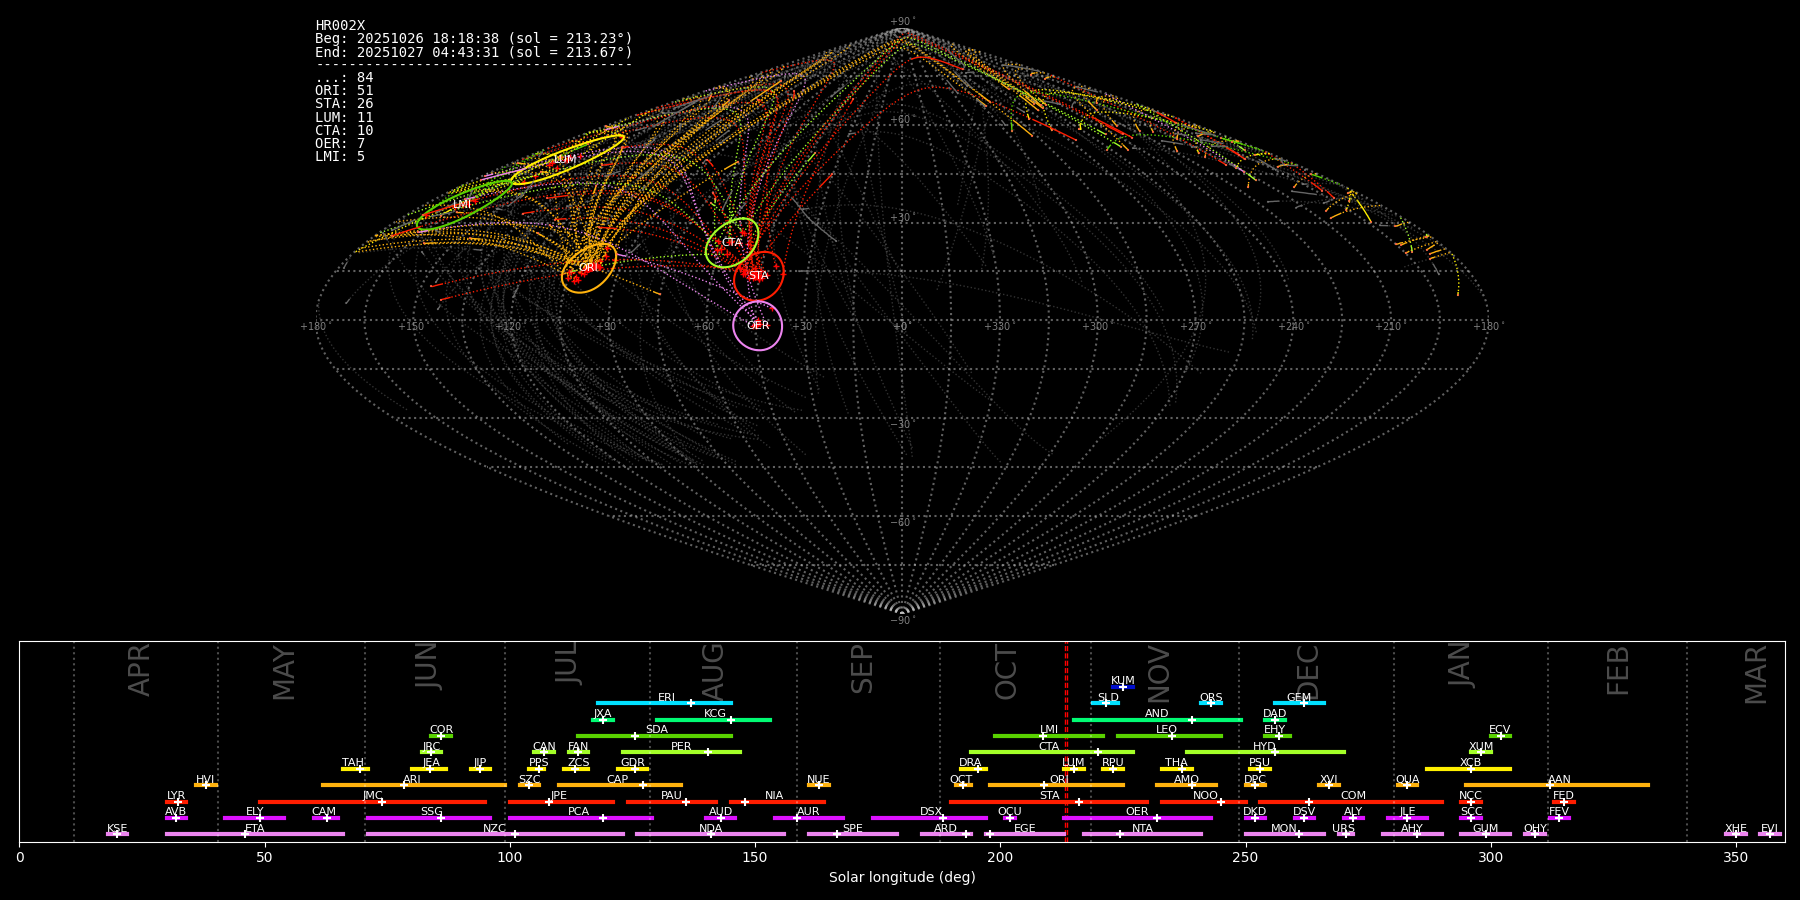Click the pink OER radiant circle
The image size is (1800, 900).
757,326
